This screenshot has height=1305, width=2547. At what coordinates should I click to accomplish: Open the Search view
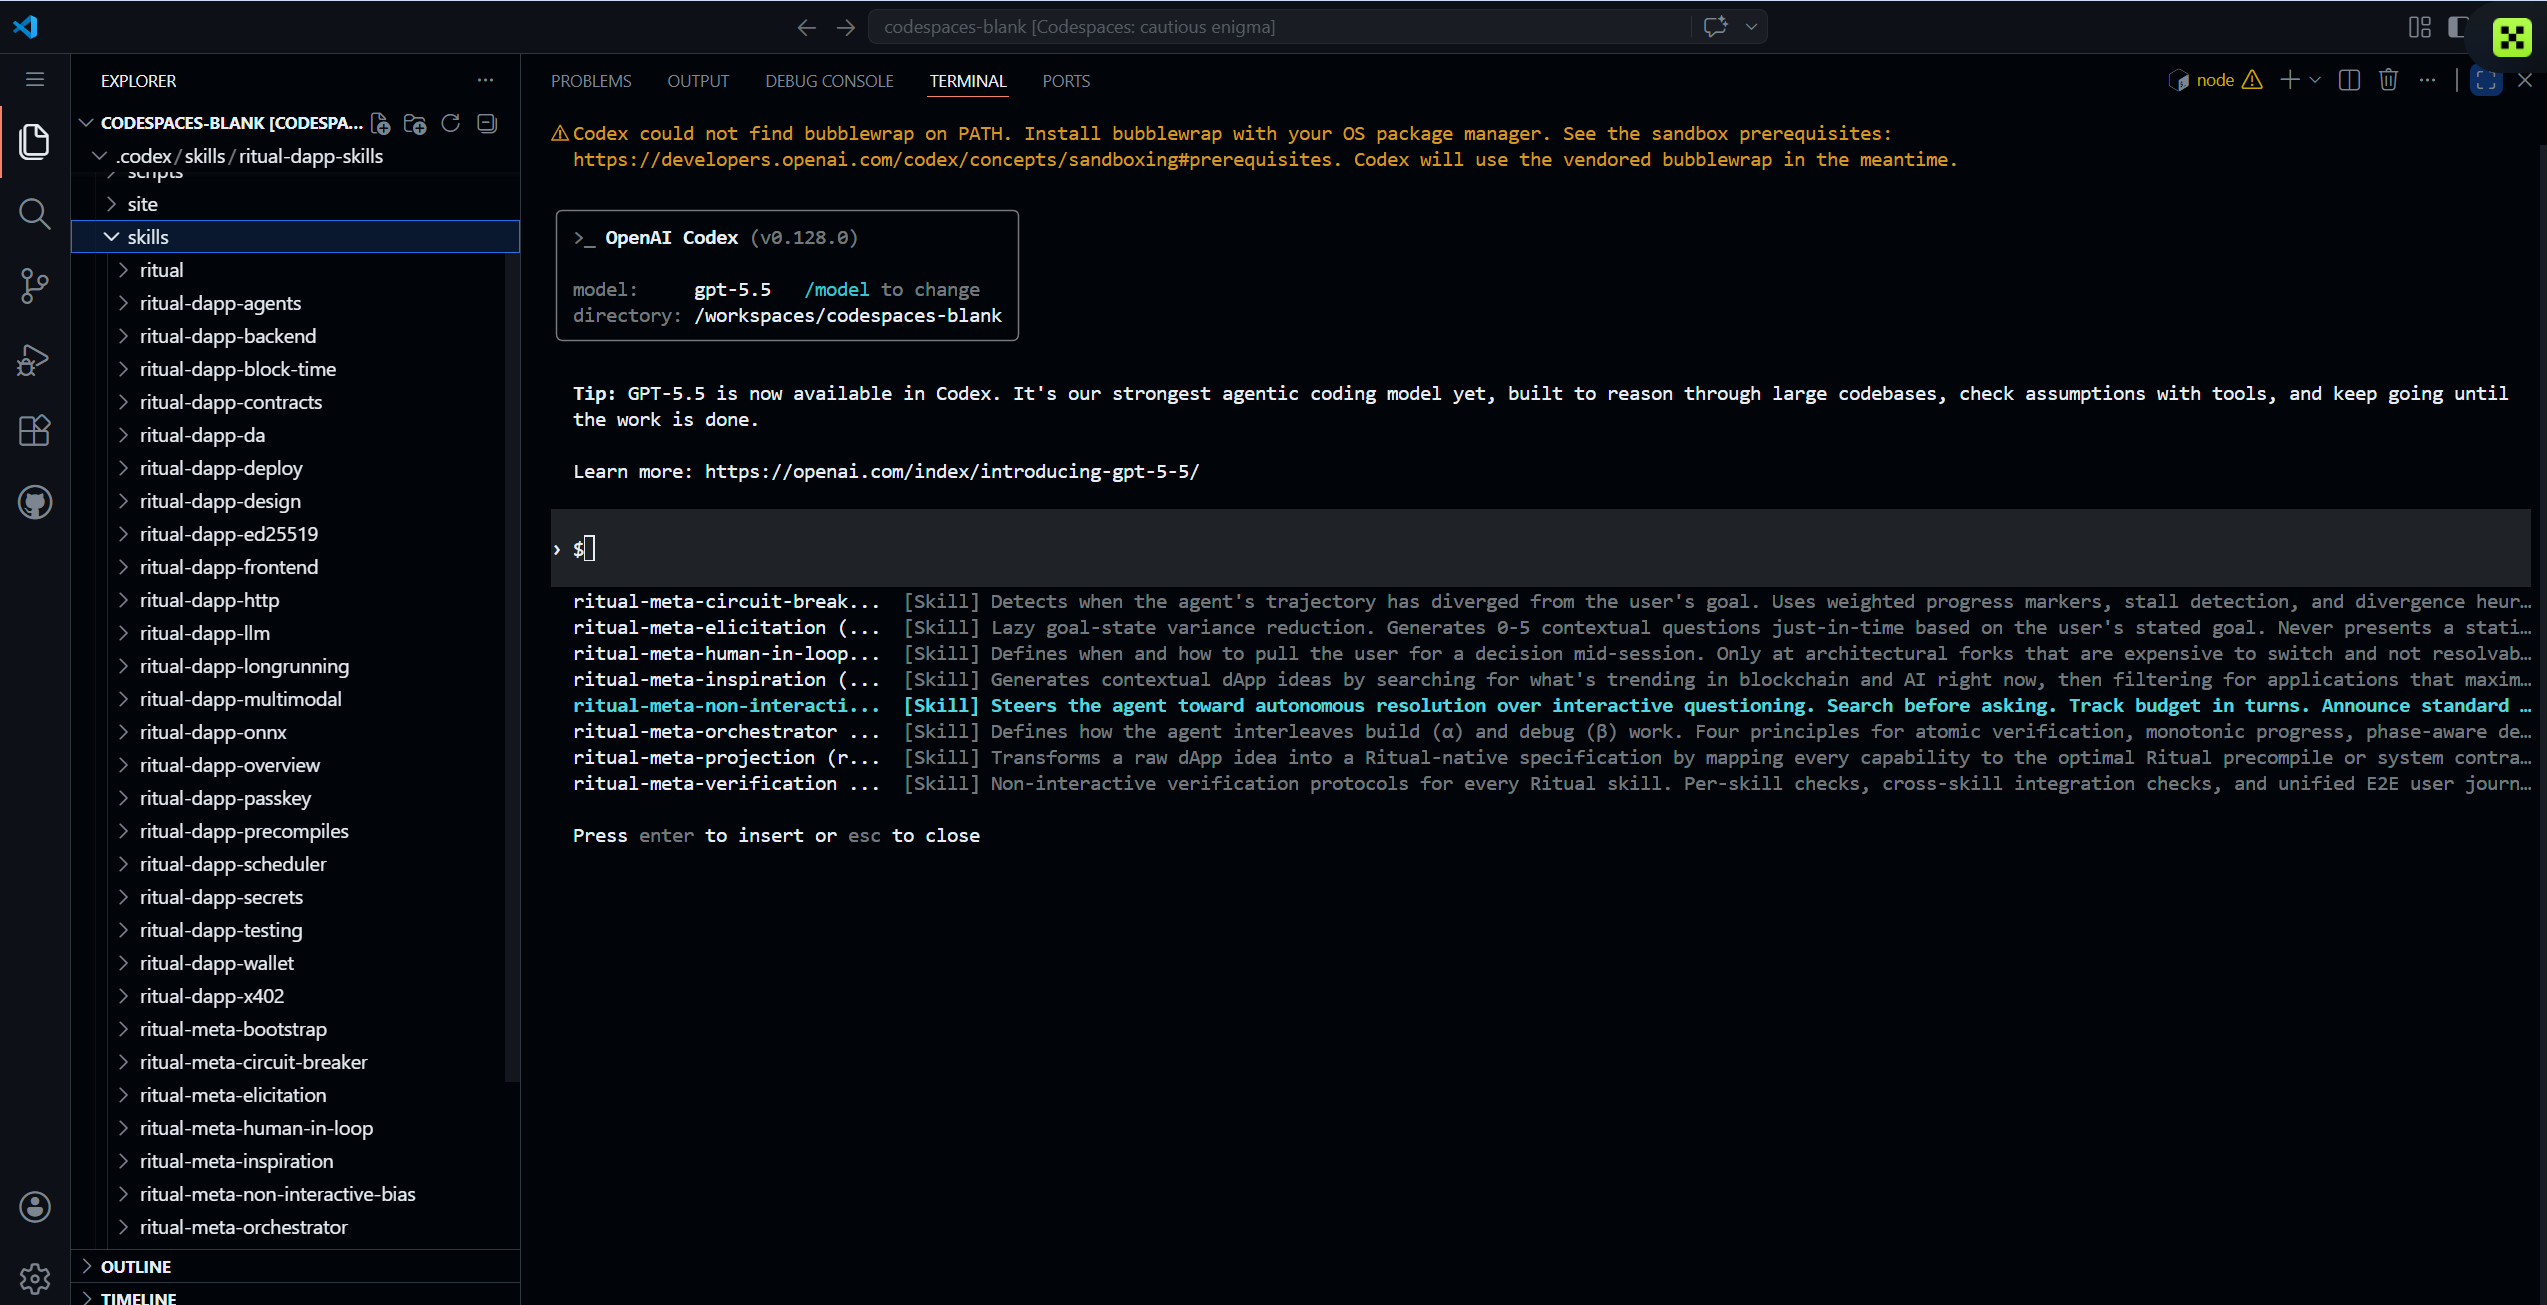[35, 213]
